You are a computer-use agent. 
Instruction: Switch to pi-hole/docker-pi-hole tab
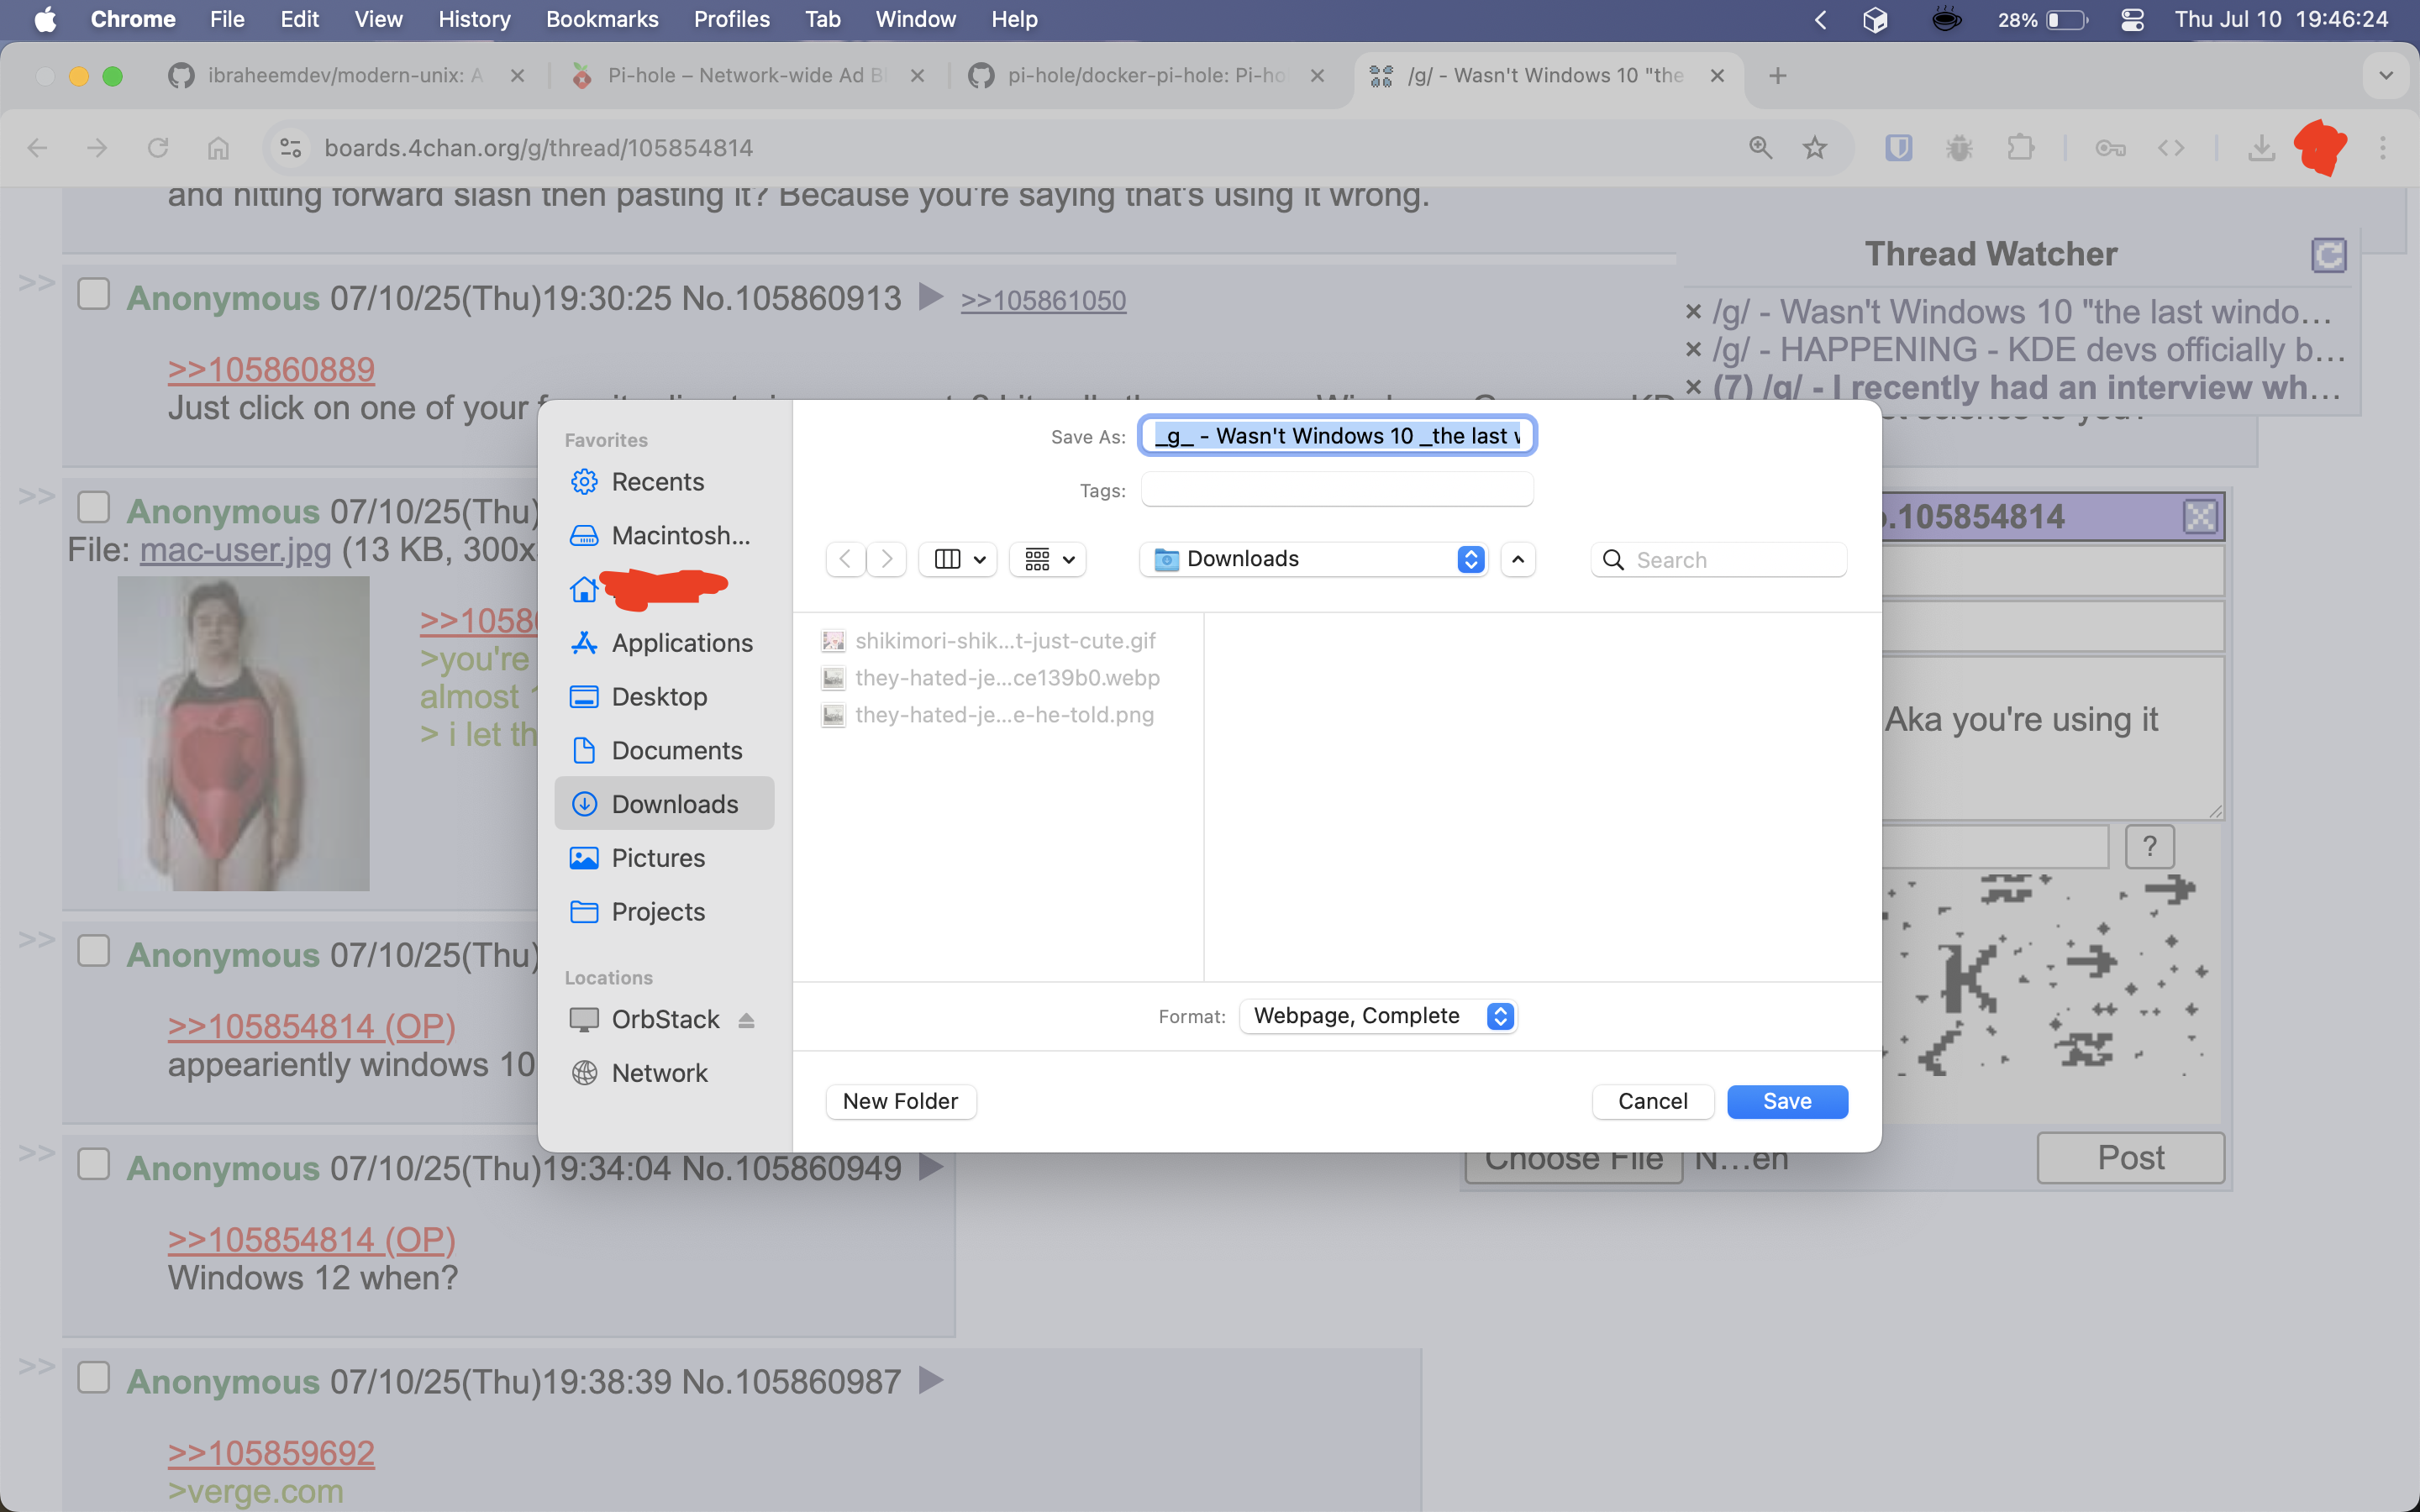[x=1145, y=76]
